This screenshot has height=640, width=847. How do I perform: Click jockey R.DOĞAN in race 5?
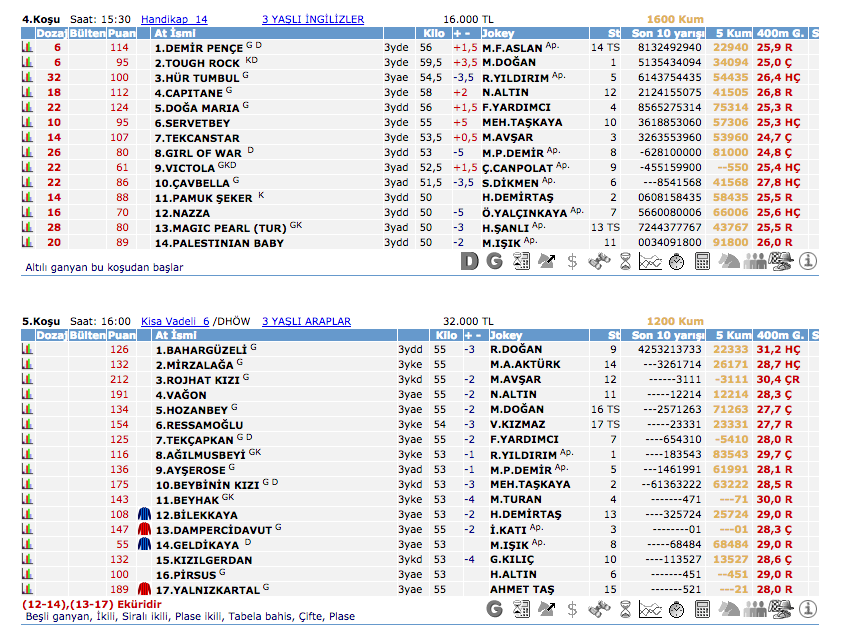pyautogui.click(x=515, y=349)
